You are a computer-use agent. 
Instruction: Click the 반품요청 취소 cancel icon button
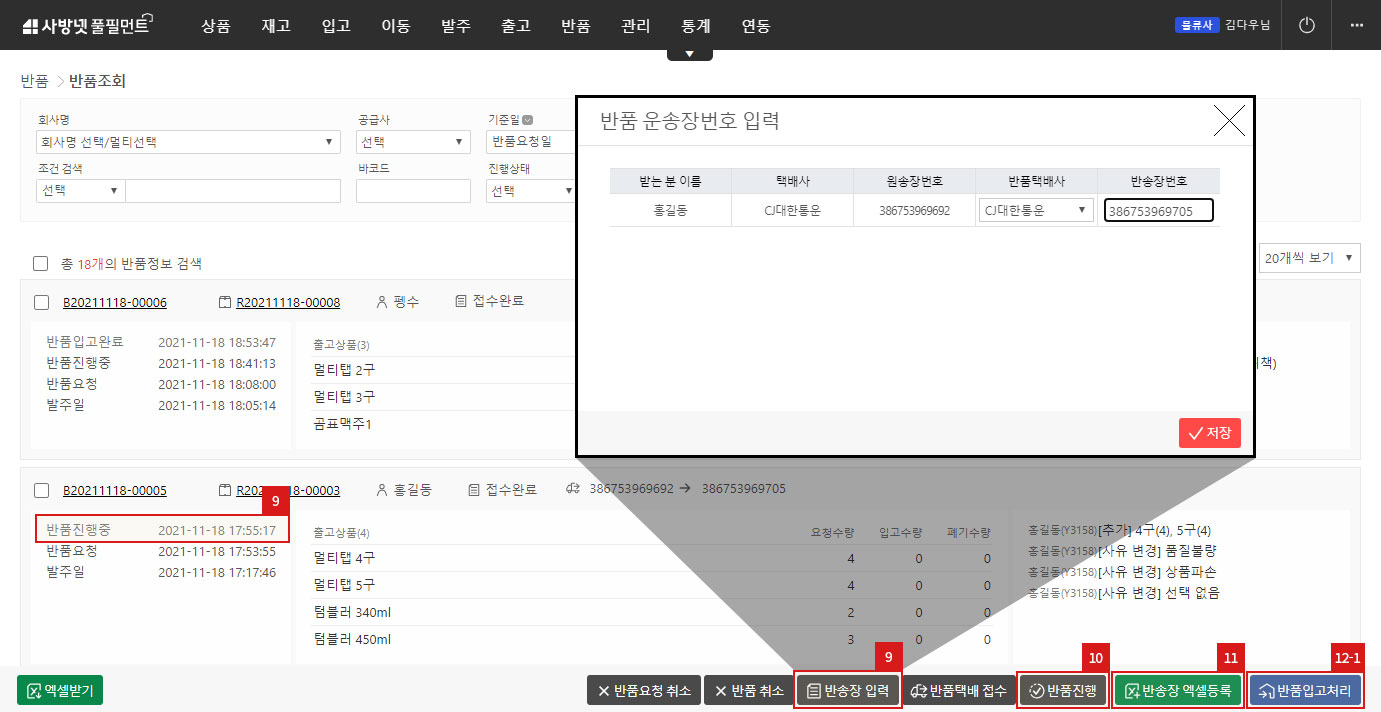pyautogui.click(x=643, y=689)
